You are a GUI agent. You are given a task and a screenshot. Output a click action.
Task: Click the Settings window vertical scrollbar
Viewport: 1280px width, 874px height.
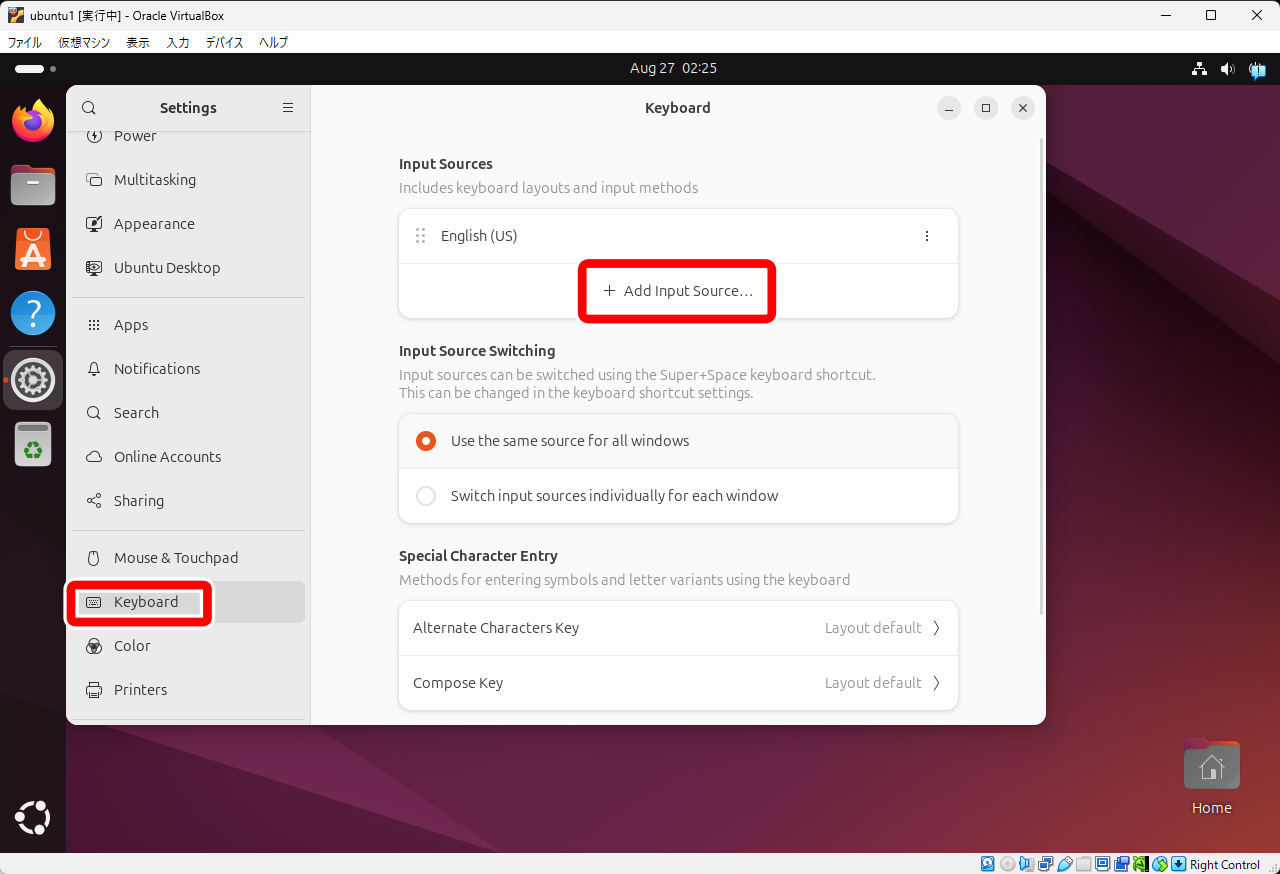pyautogui.click(x=1043, y=375)
